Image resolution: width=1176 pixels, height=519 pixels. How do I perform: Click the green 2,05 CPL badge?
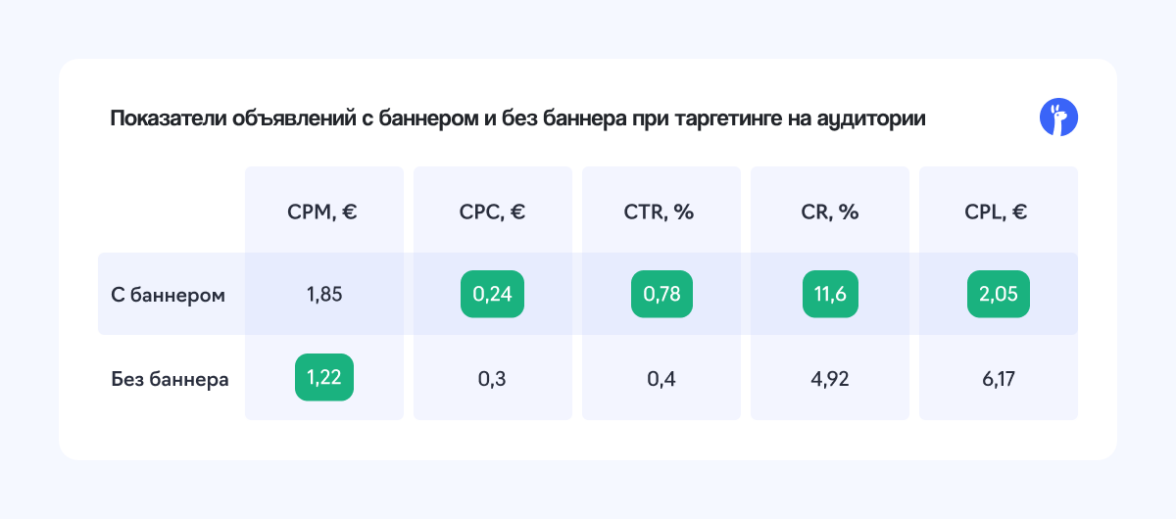coord(998,295)
